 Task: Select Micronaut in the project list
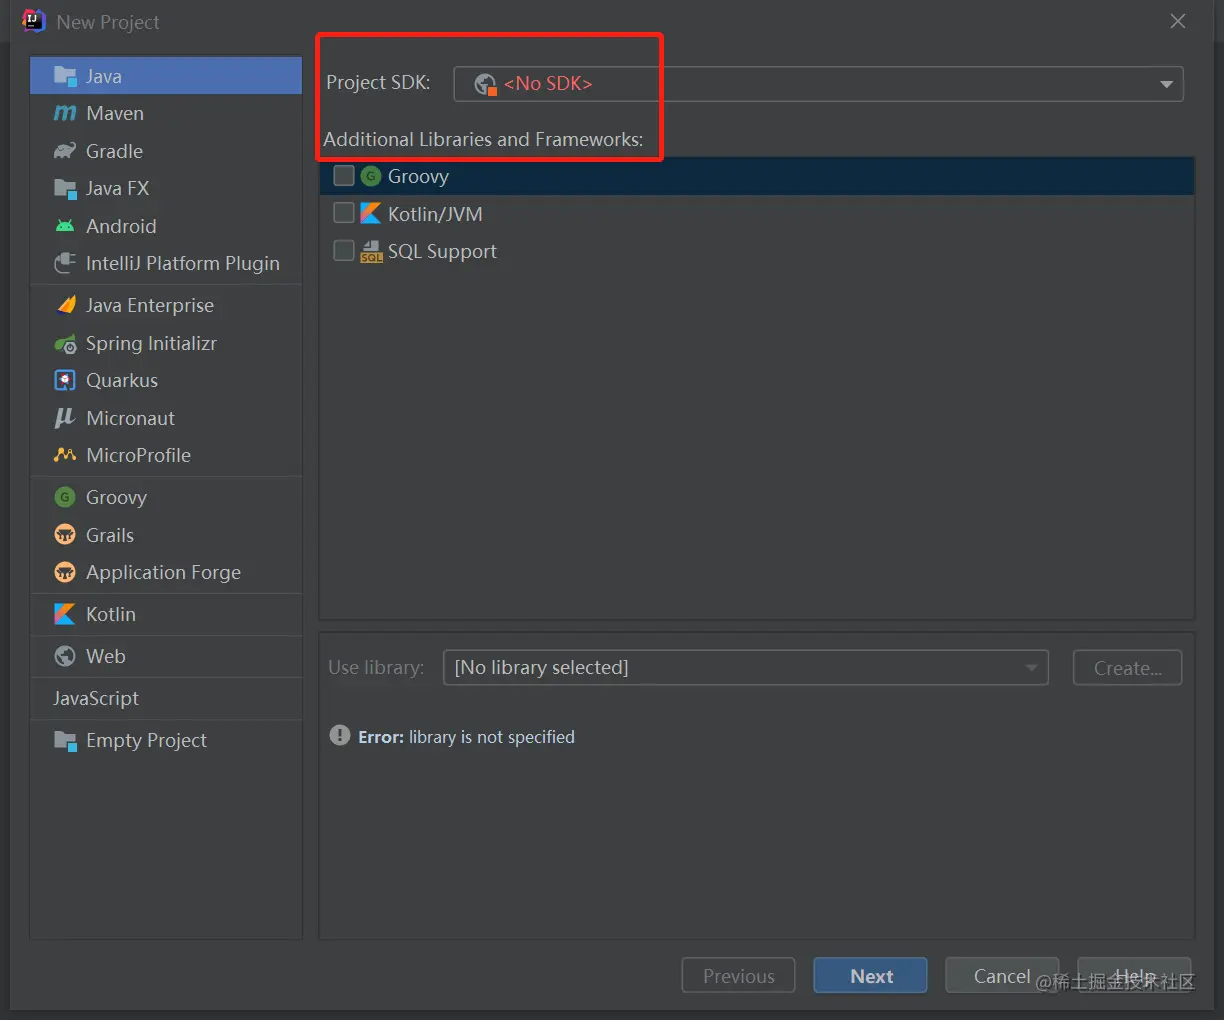point(166,418)
